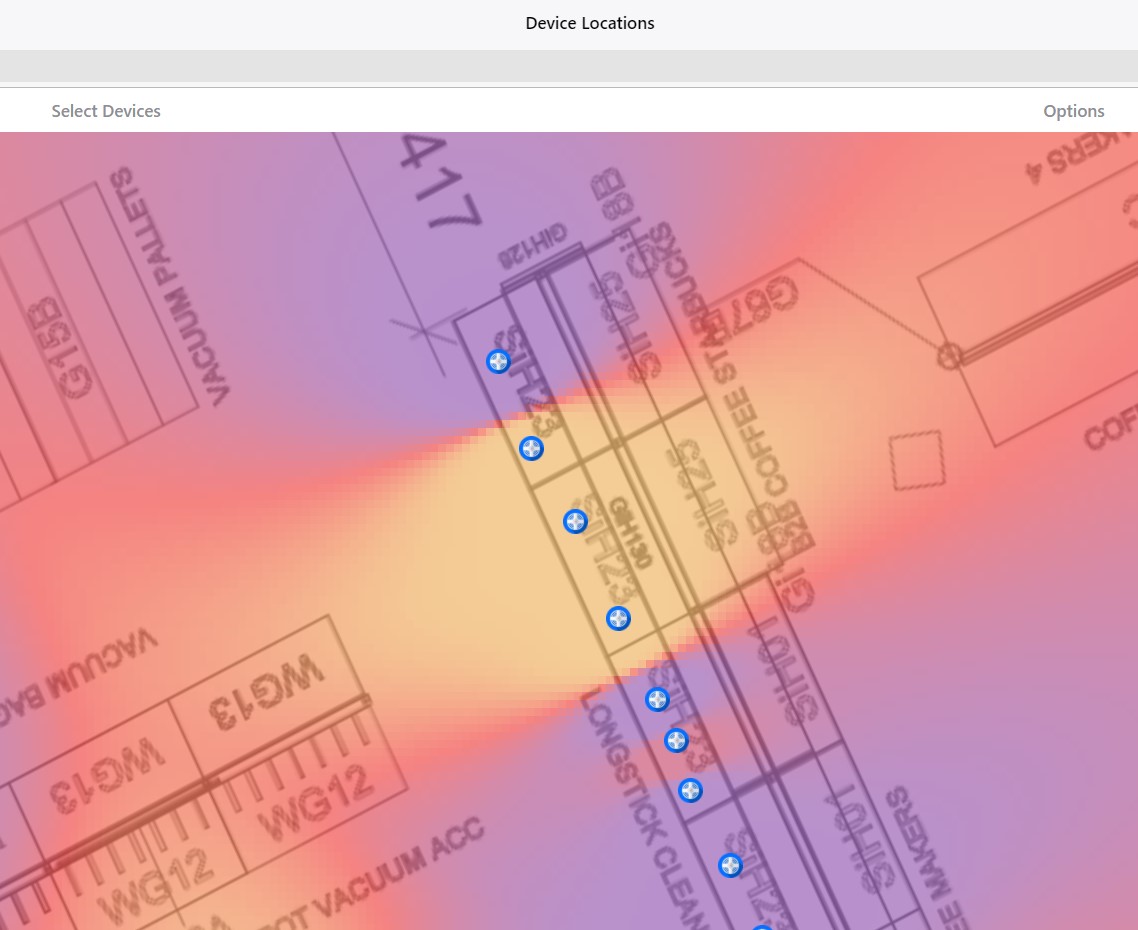This screenshot has height=930, width=1138.
Task: Select the topmost device marker near 417
Action: [498, 362]
